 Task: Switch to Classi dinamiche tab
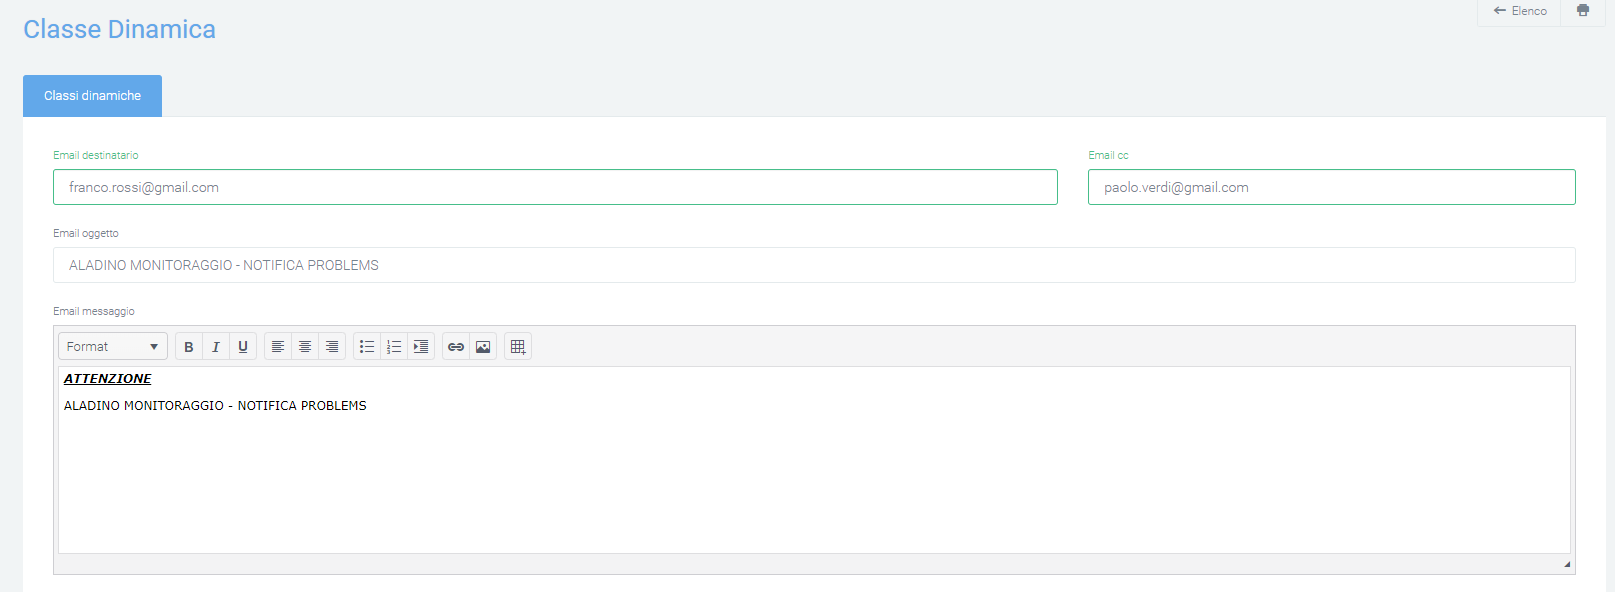tap(92, 96)
